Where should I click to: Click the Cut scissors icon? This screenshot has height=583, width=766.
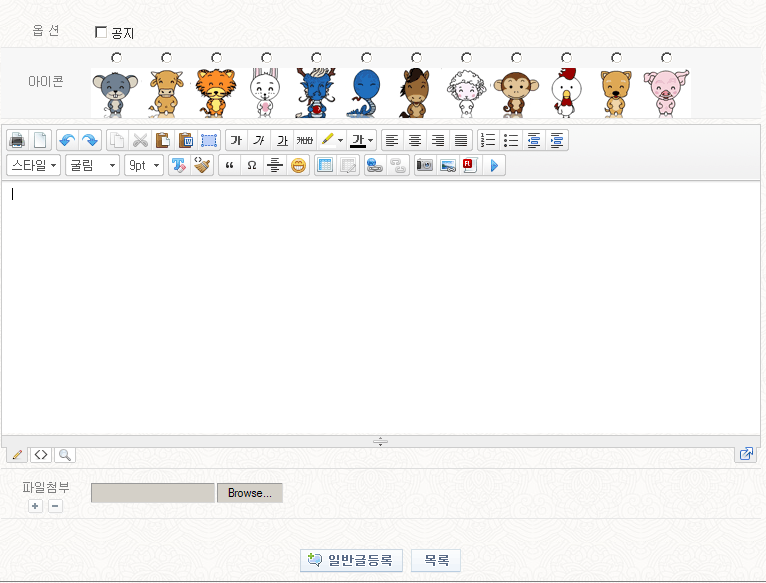[x=140, y=141]
